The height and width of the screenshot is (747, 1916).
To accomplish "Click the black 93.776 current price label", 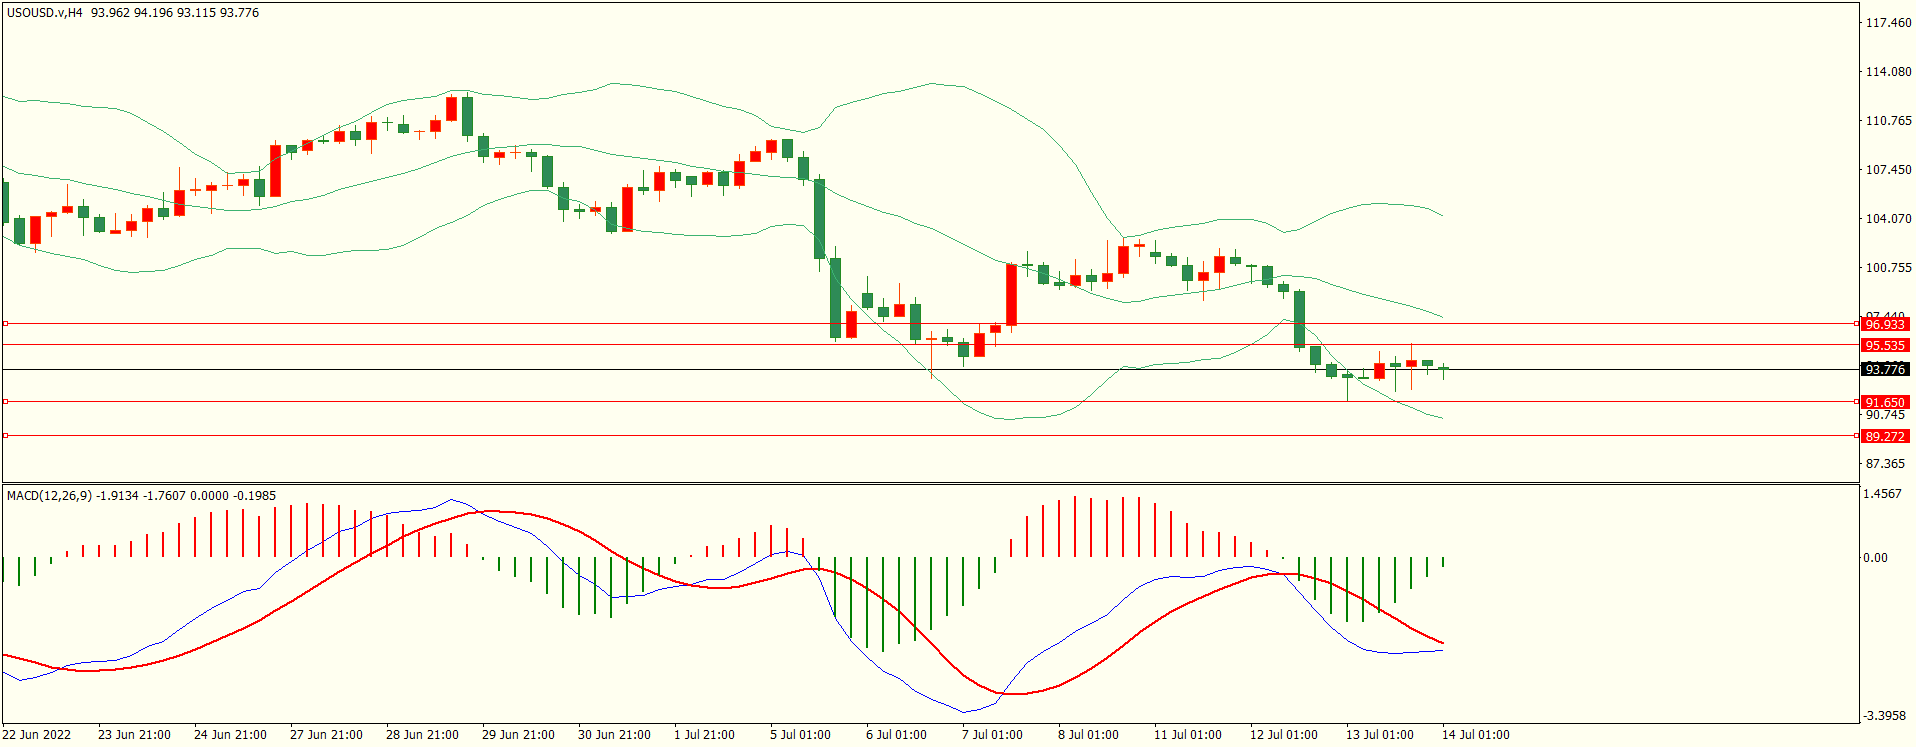I will point(1884,369).
